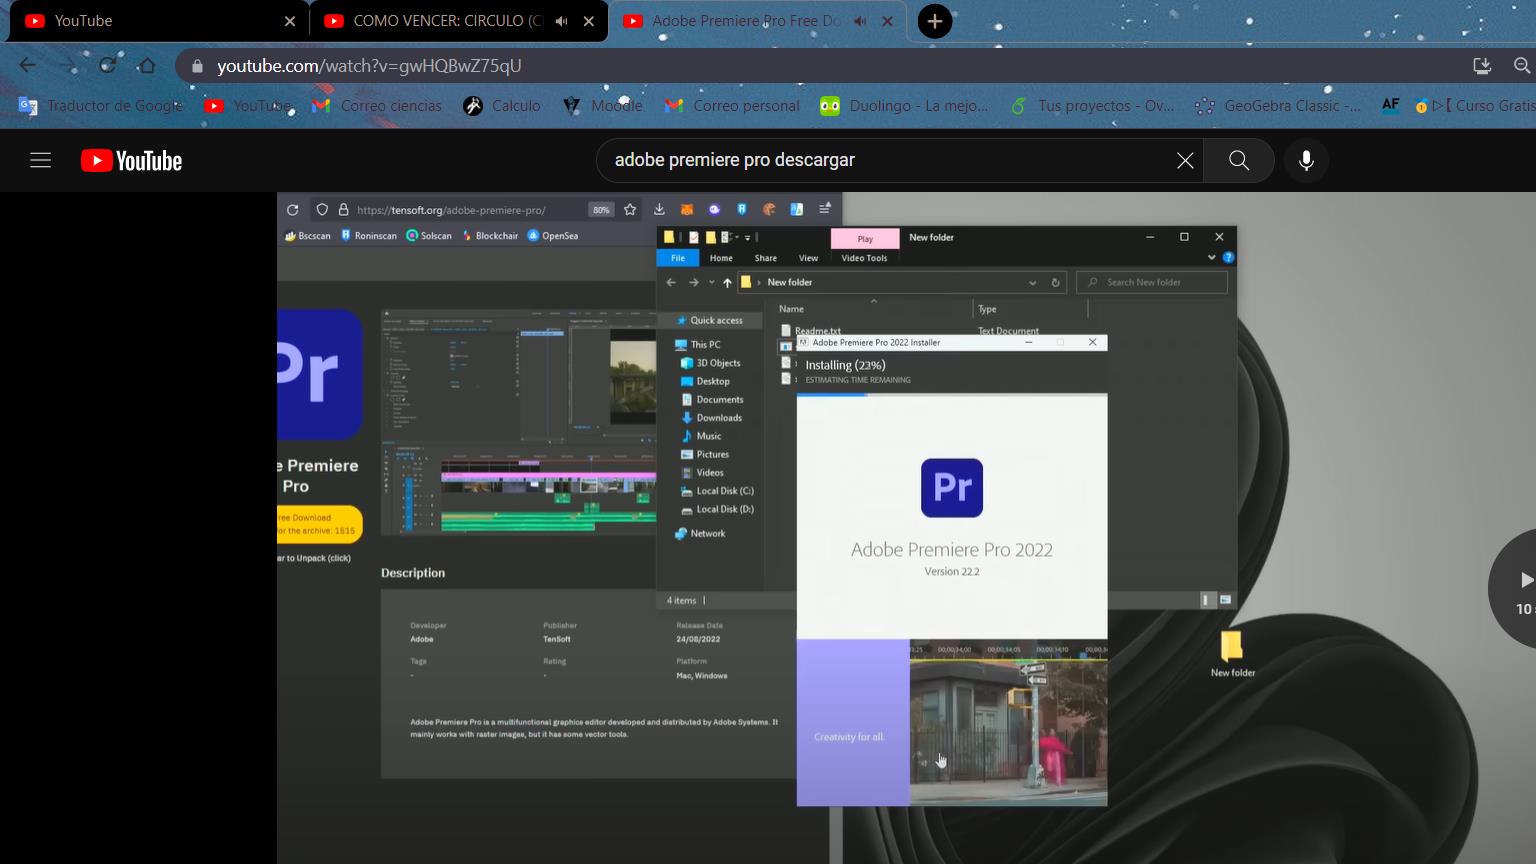Switch to the first YouTube tab
Viewport: 1536px width, 864px height.
click(x=150, y=21)
